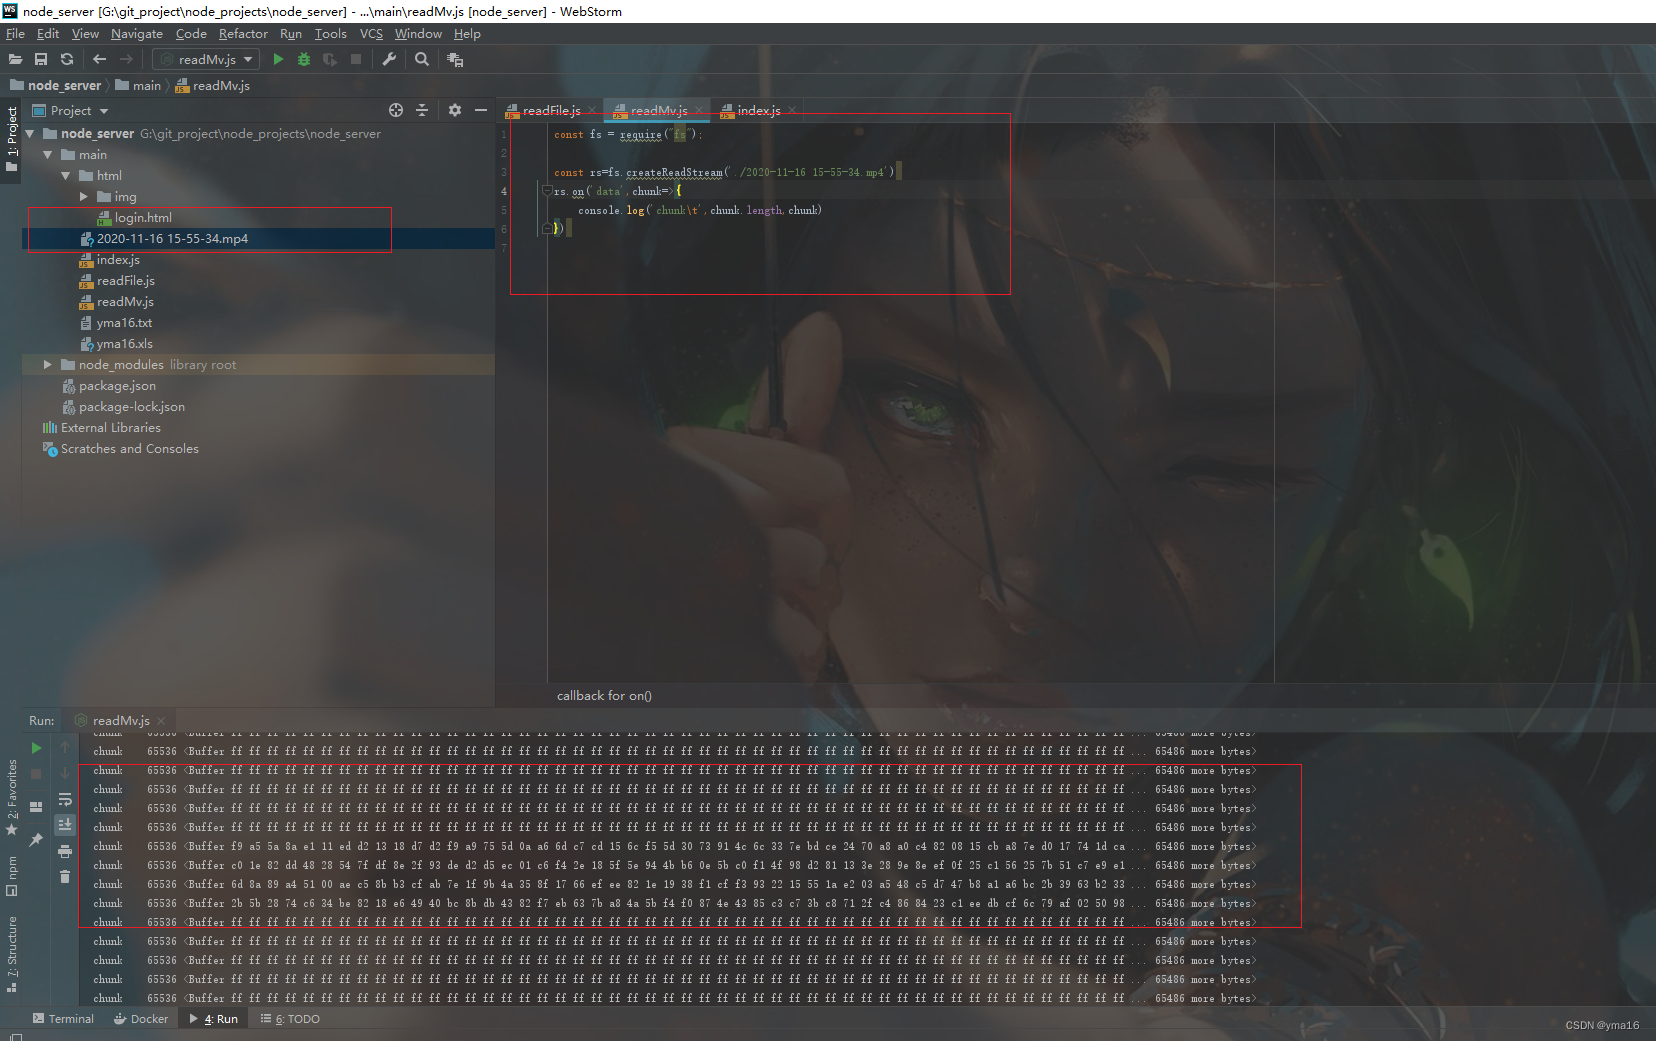Save all files with the disk icon
Screen dimensions: 1656x1041
tap(41, 60)
